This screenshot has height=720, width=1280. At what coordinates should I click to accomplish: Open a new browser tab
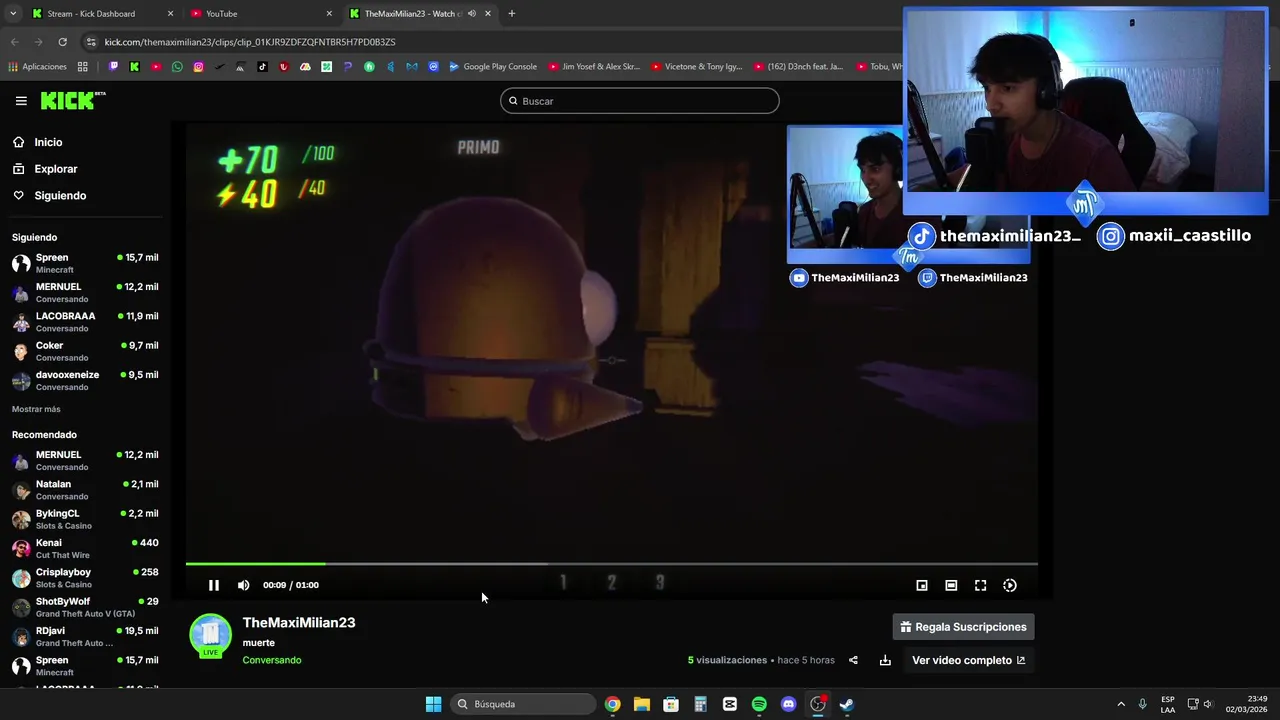511,14
